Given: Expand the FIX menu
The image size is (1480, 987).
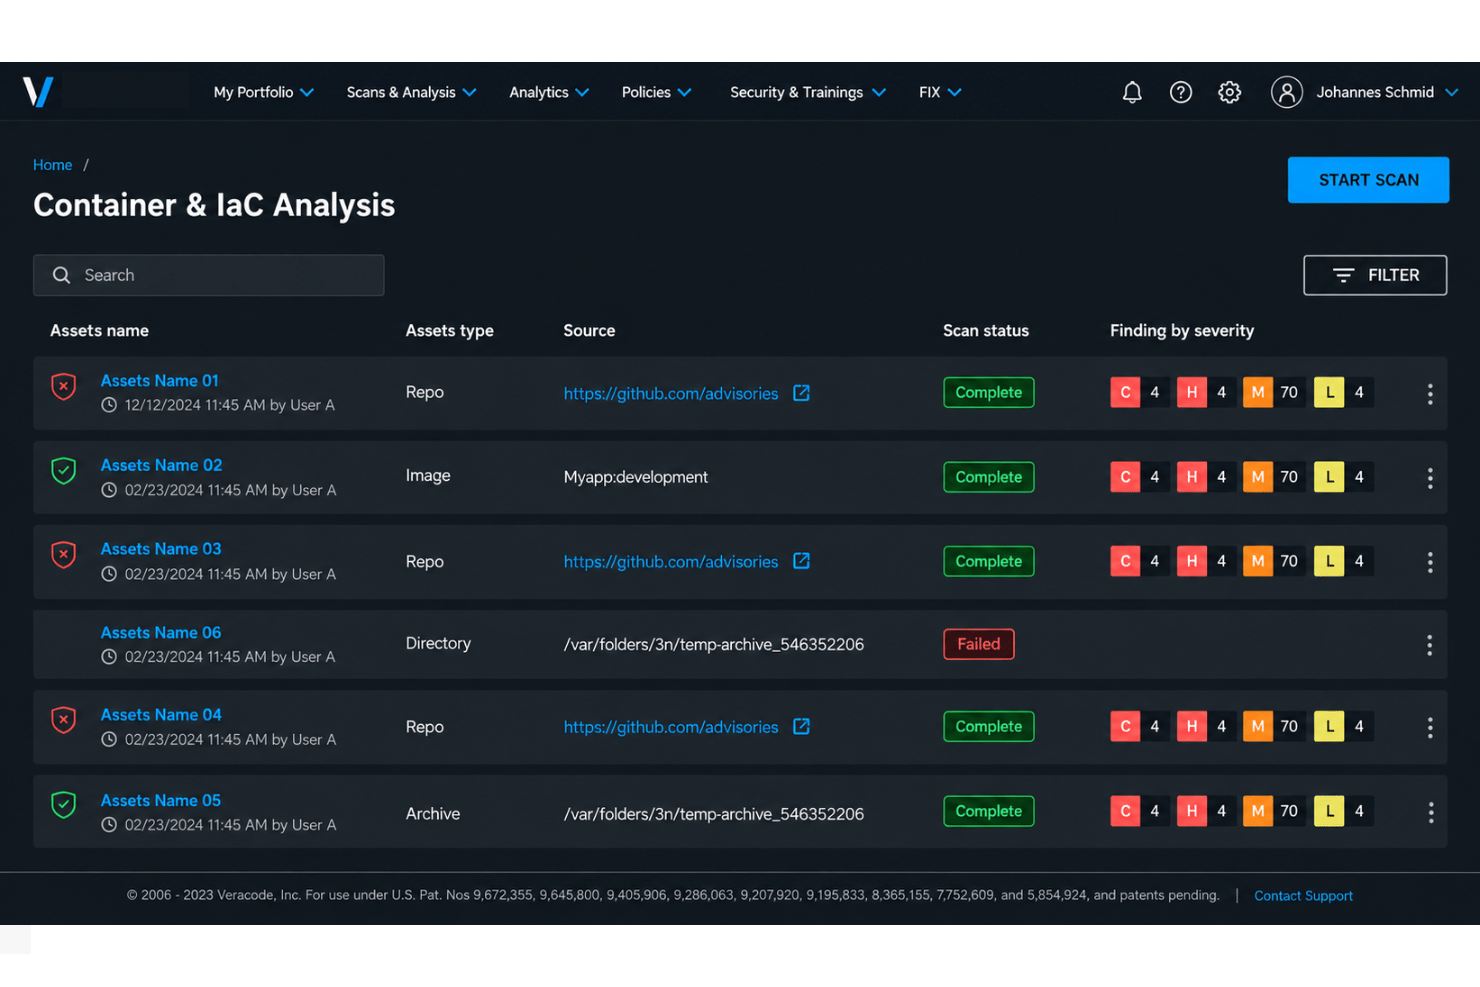Looking at the screenshot, I should [940, 92].
